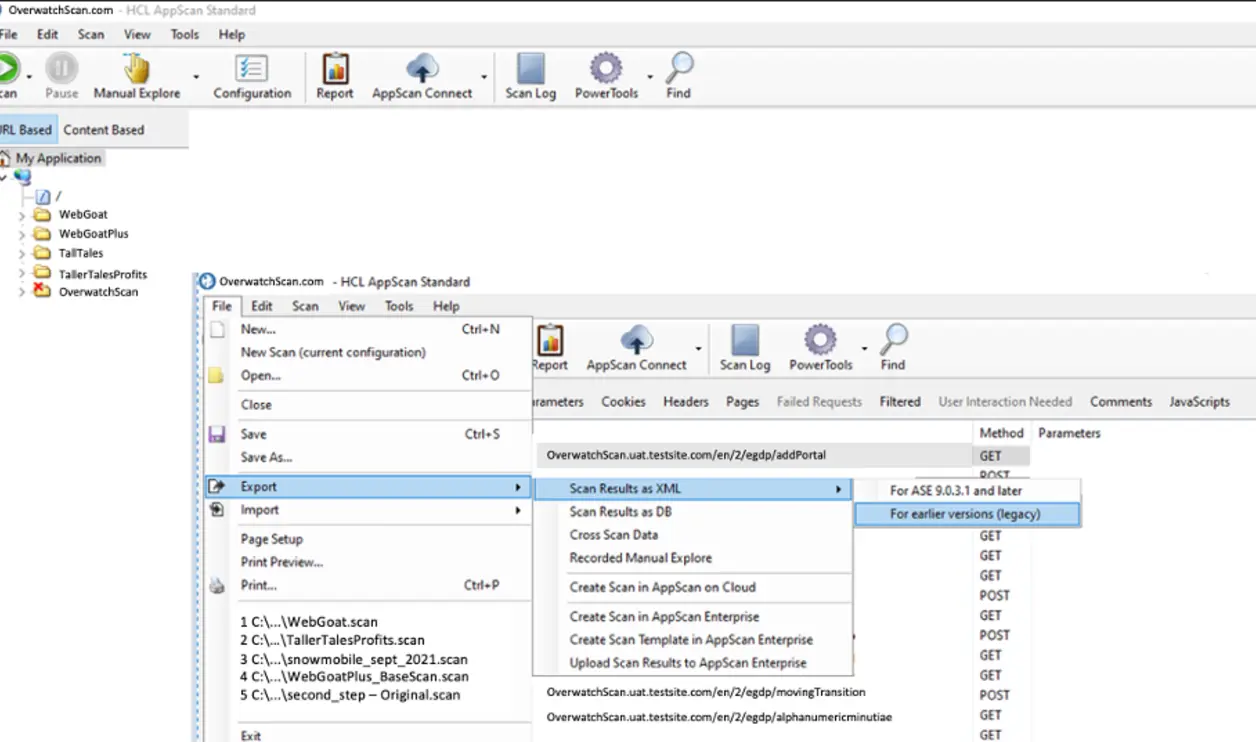Click the PowerTools gear icon in top toolbar
The image size is (1256, 742).
tap(606, 69)
